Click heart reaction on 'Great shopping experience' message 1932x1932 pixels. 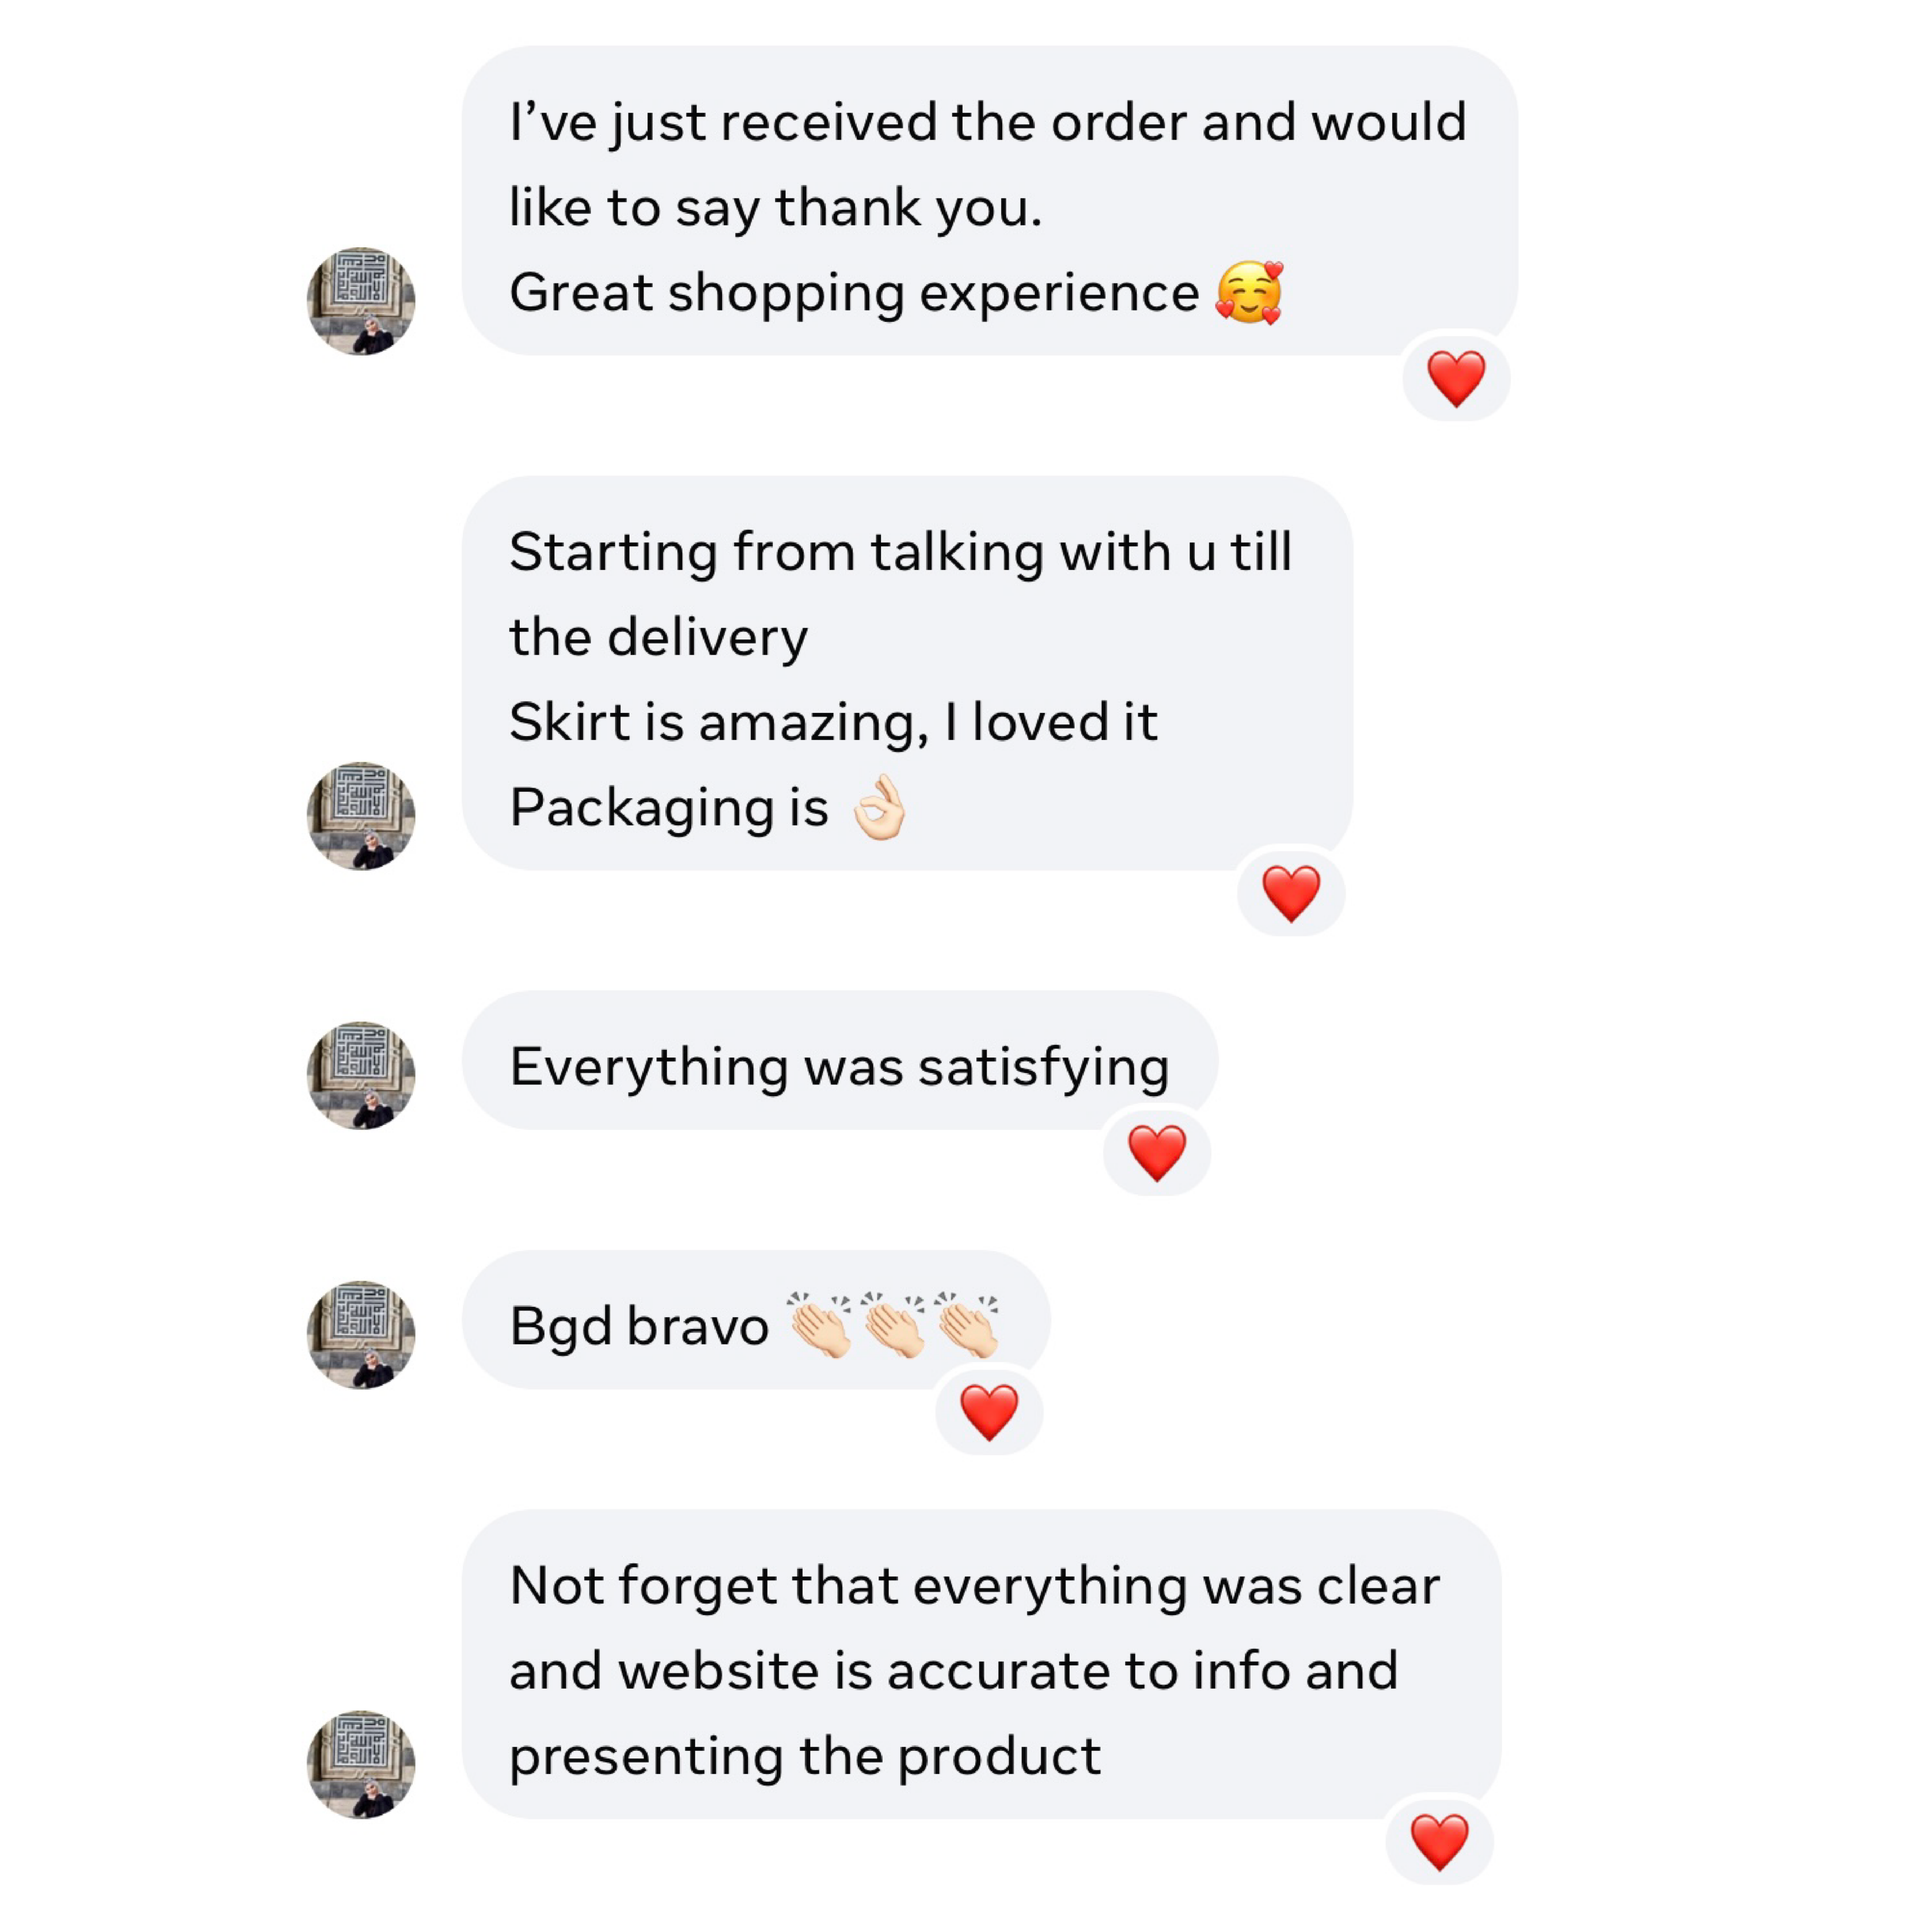coord(1455,379)
